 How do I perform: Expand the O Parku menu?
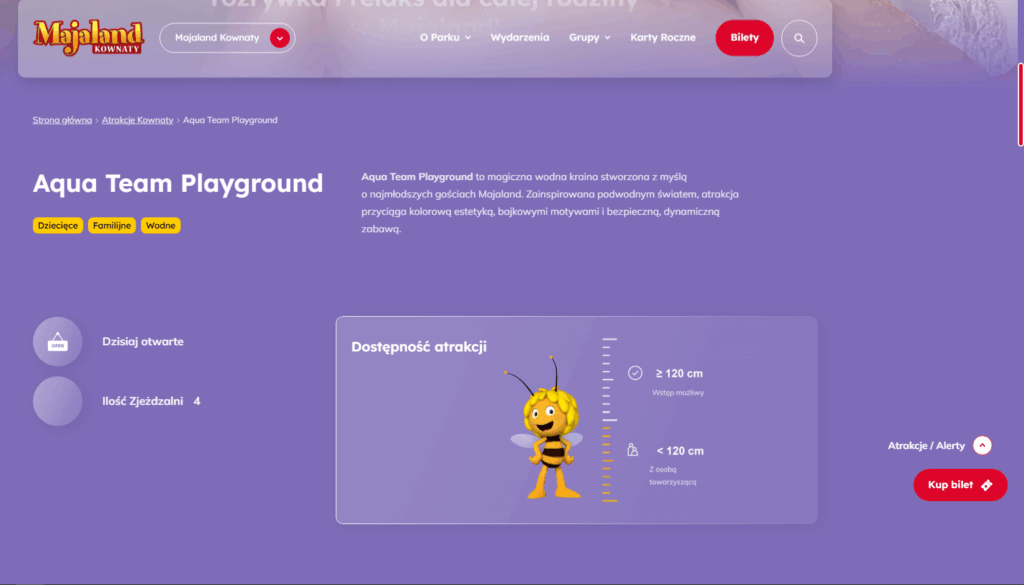pyautogui.click(x=445, y=38)
